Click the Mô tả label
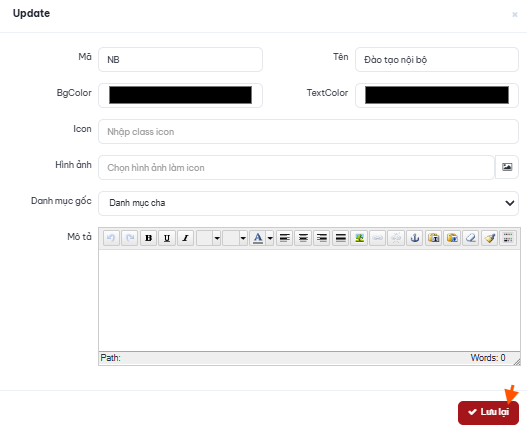The width and height of the screenshot is (527, 430). click(79, 237)
